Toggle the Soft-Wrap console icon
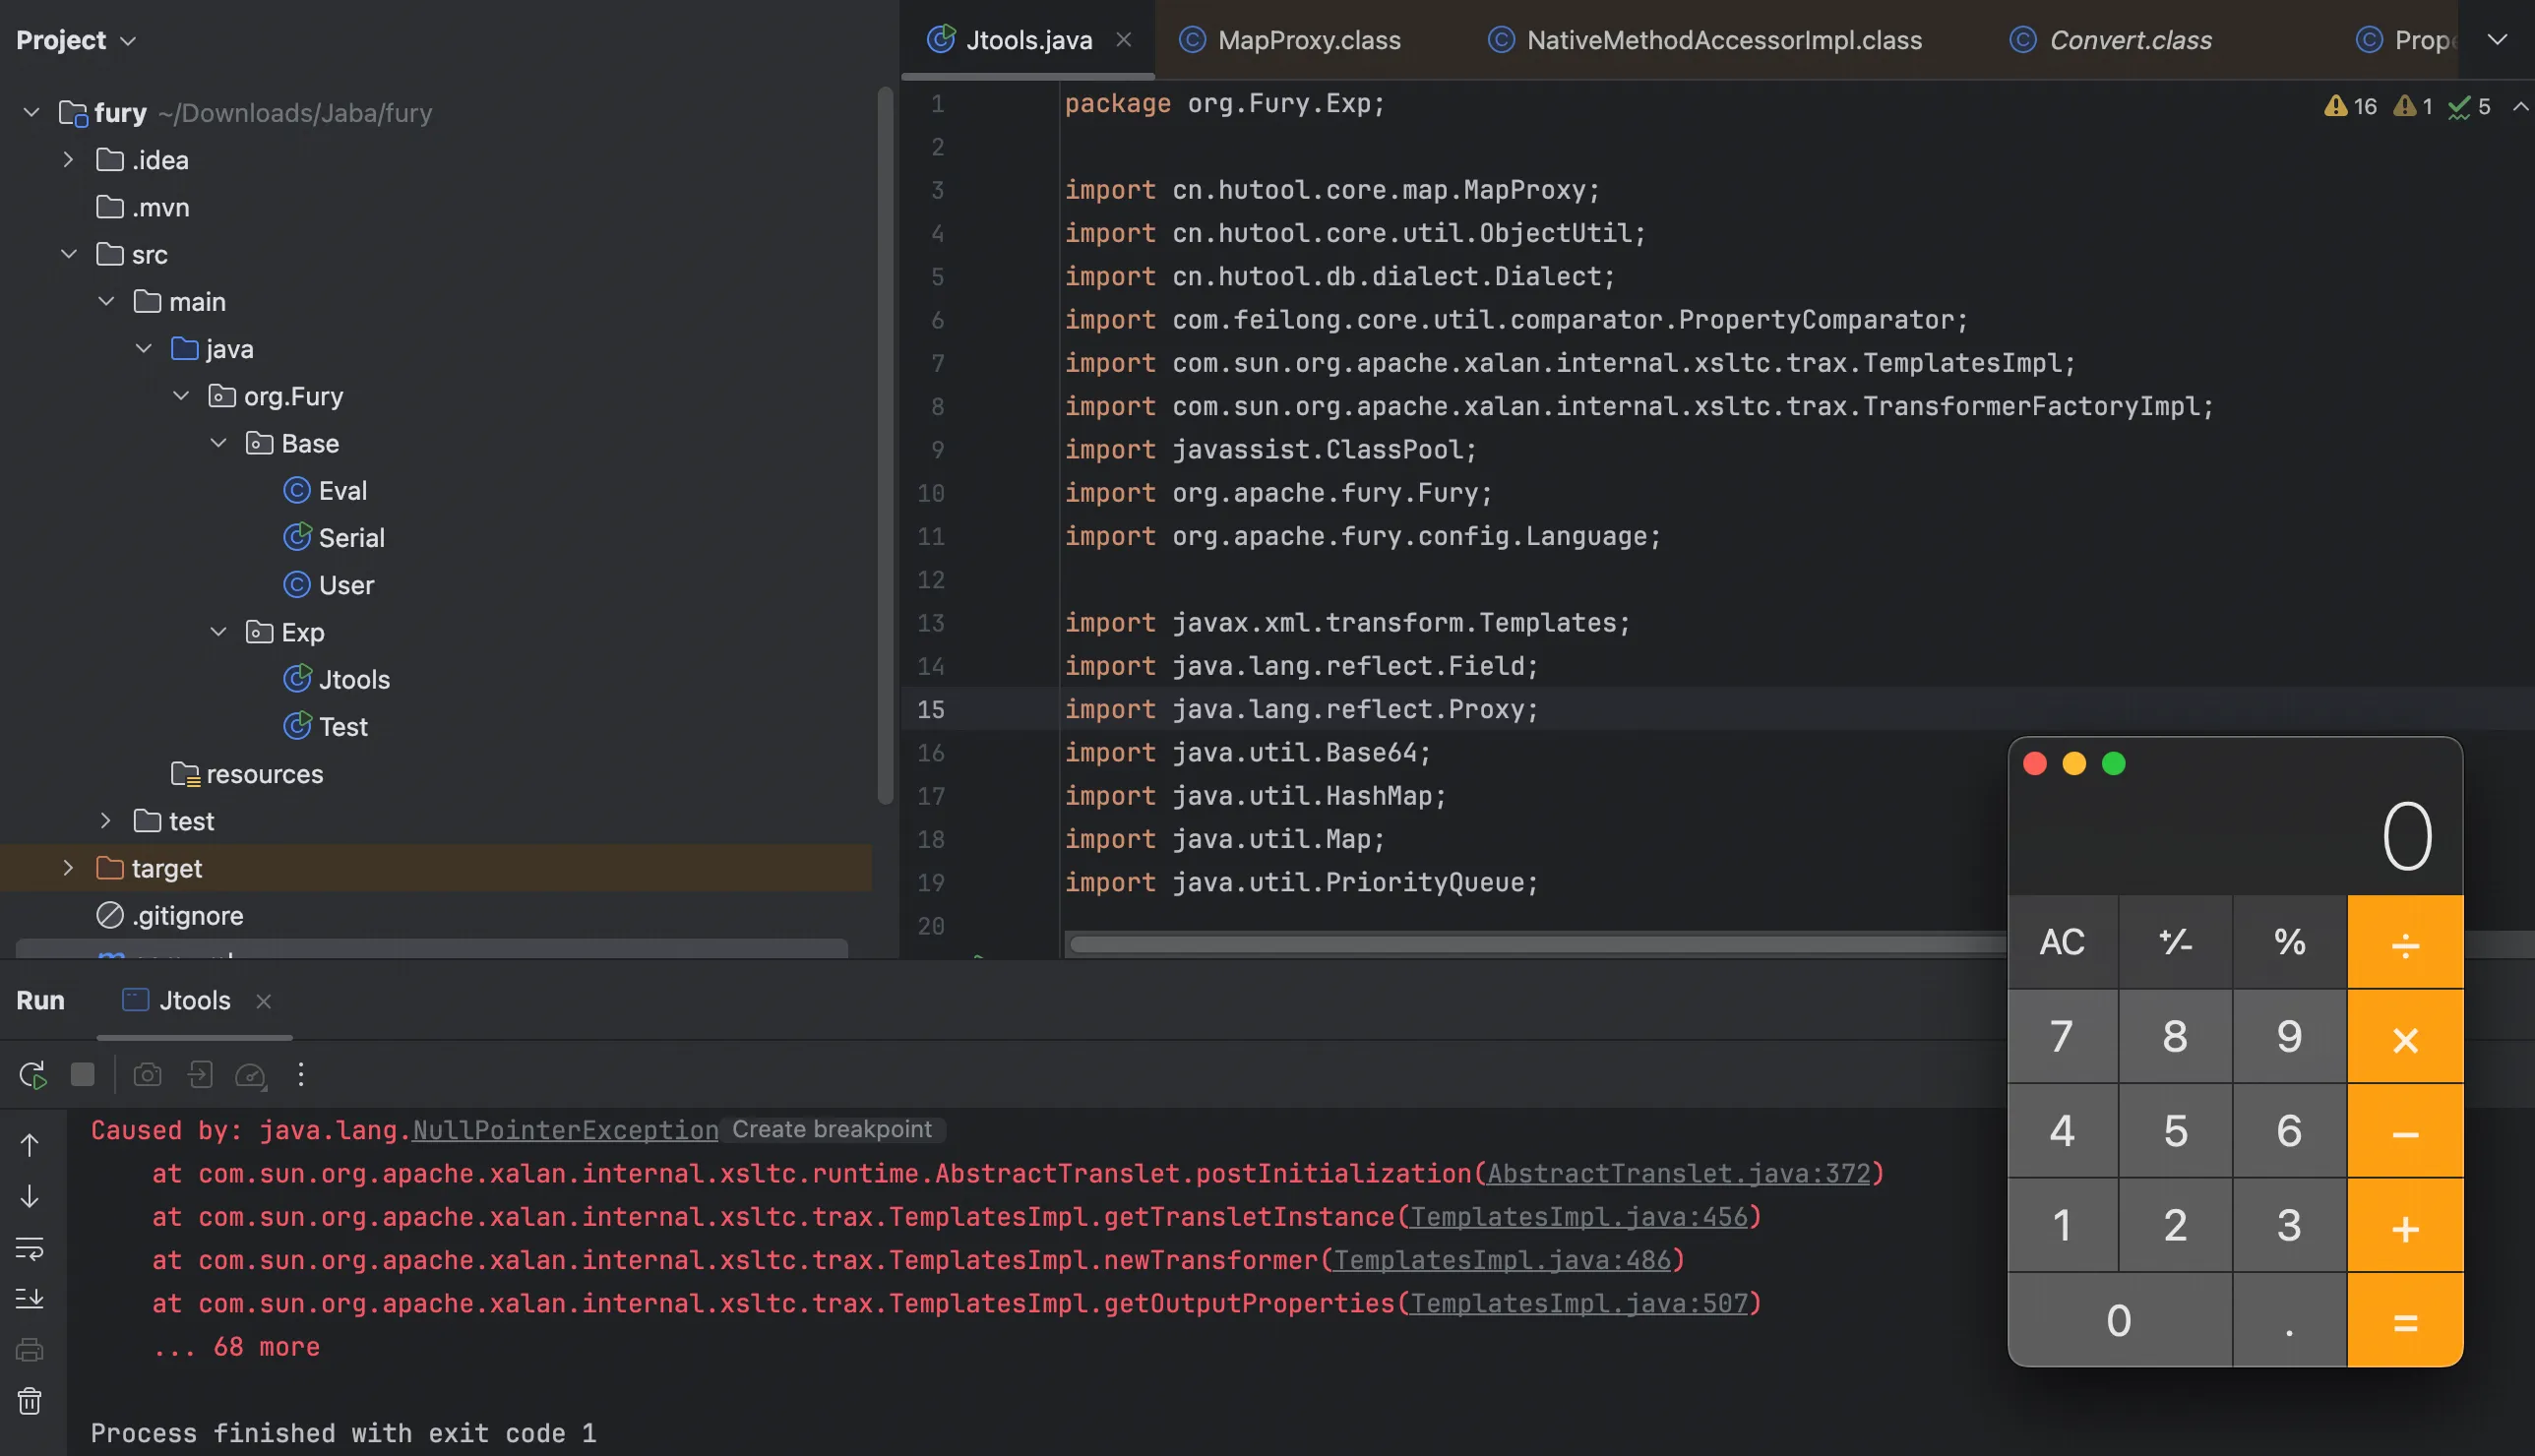Screen dimensions: 2535x1456 click(30, 1248)
